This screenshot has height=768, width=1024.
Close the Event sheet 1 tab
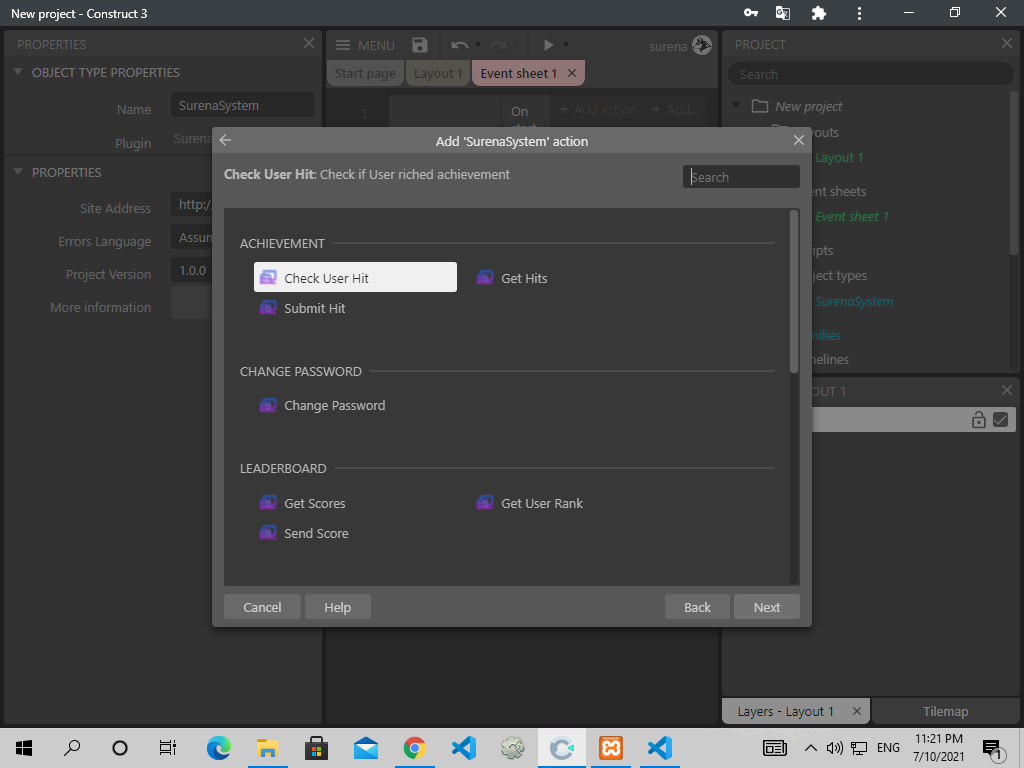point(572,73)
